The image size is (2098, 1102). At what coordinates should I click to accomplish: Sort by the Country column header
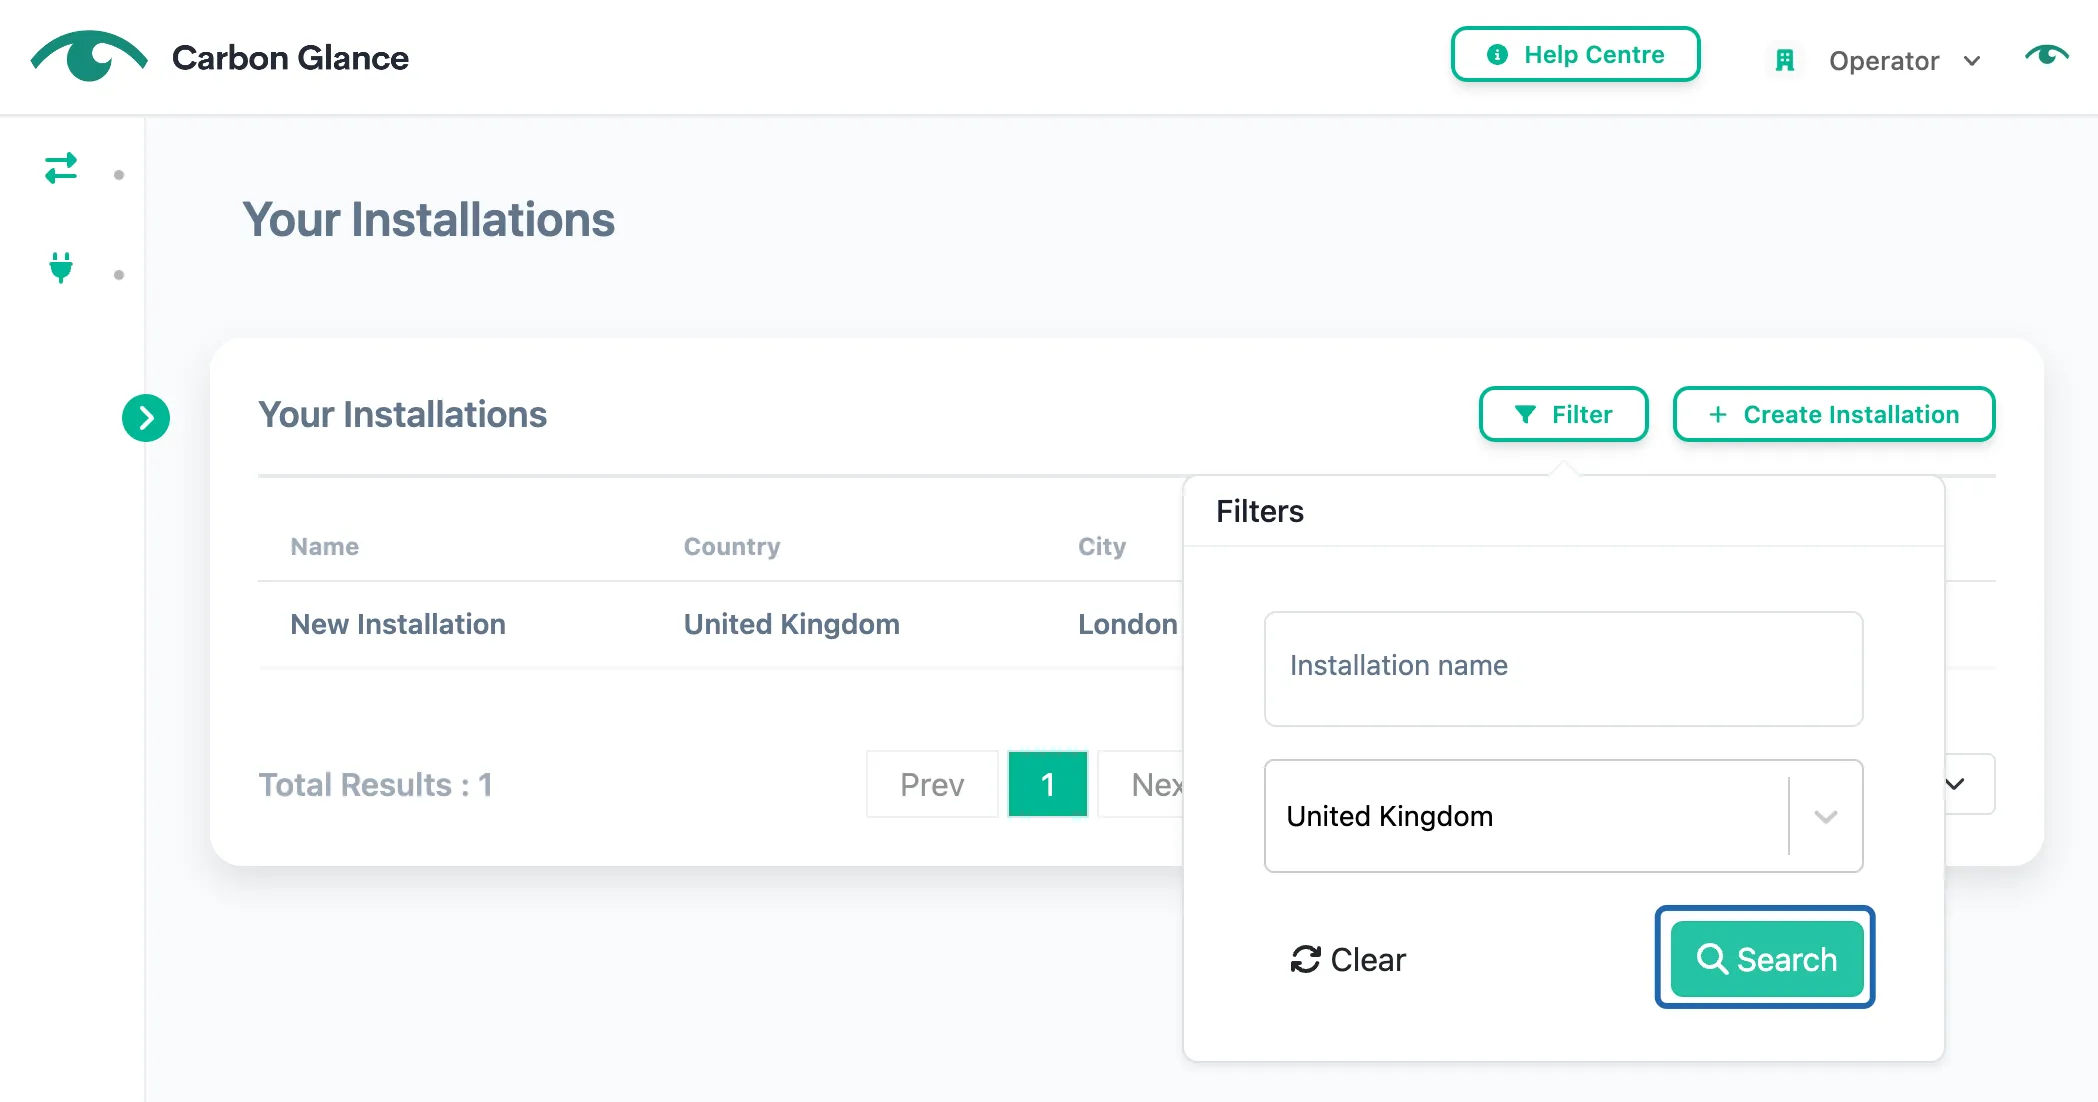click(732, 547)
